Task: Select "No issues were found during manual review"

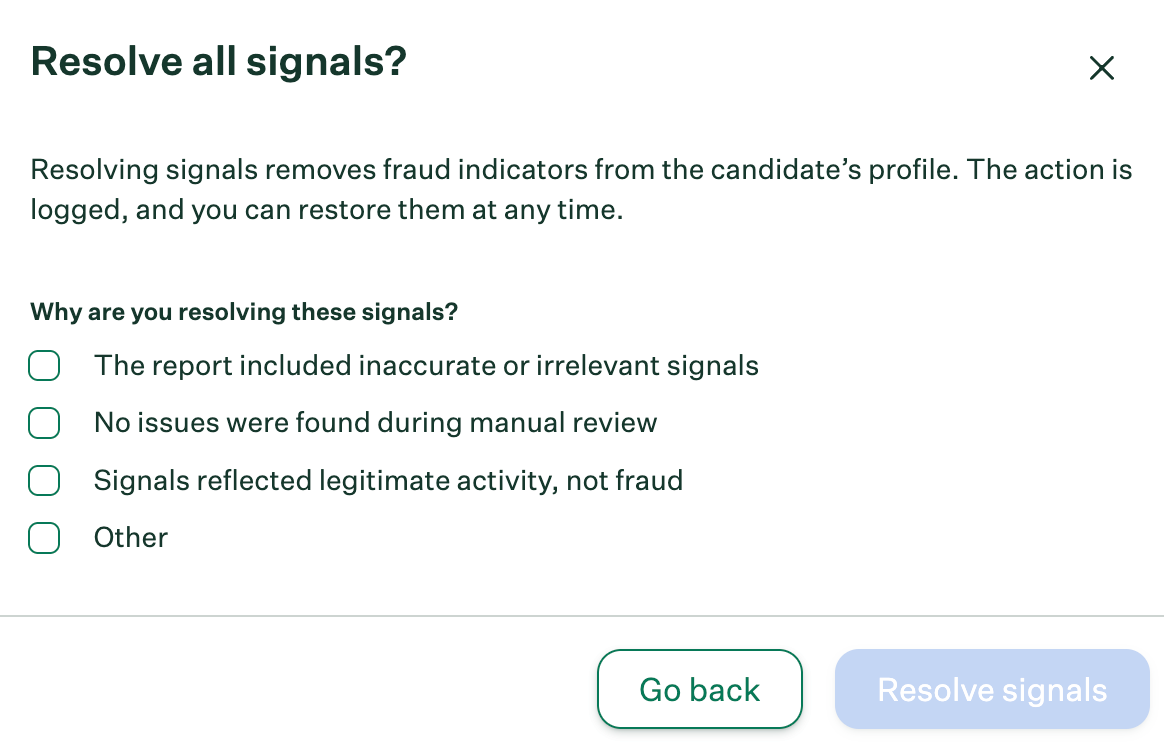Action: (x=44, y=423)
